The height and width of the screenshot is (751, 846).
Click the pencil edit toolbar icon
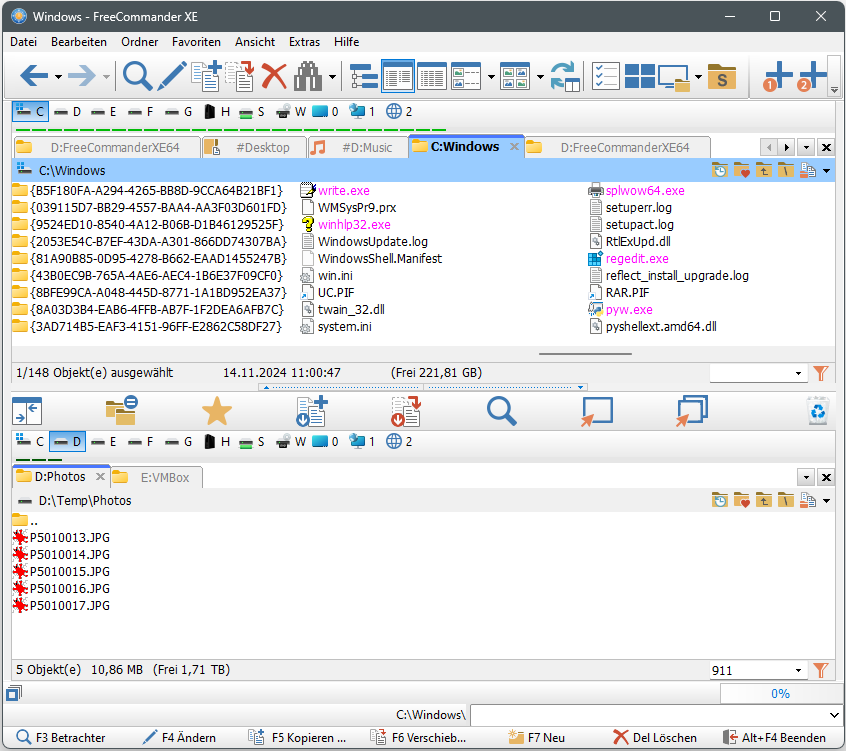click(x=172, y=76)
